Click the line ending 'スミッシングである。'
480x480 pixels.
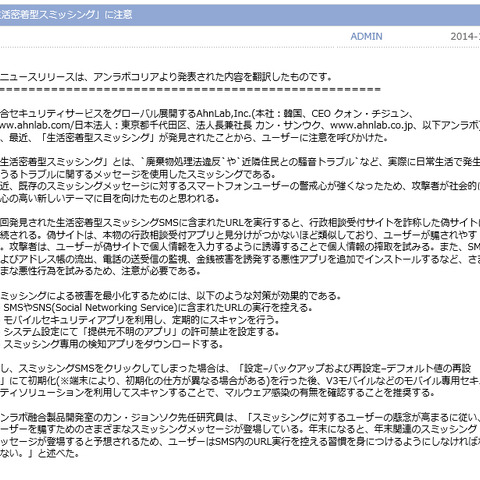pyautogui.click(x=138, y=174)
